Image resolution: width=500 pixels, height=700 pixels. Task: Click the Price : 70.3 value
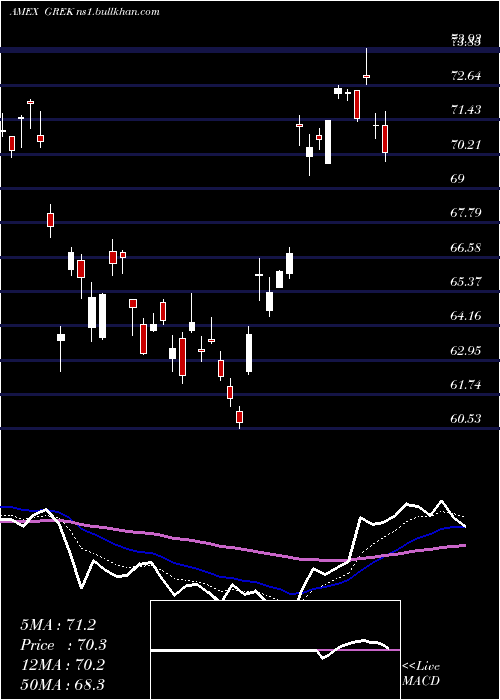[x=63, y=645]
